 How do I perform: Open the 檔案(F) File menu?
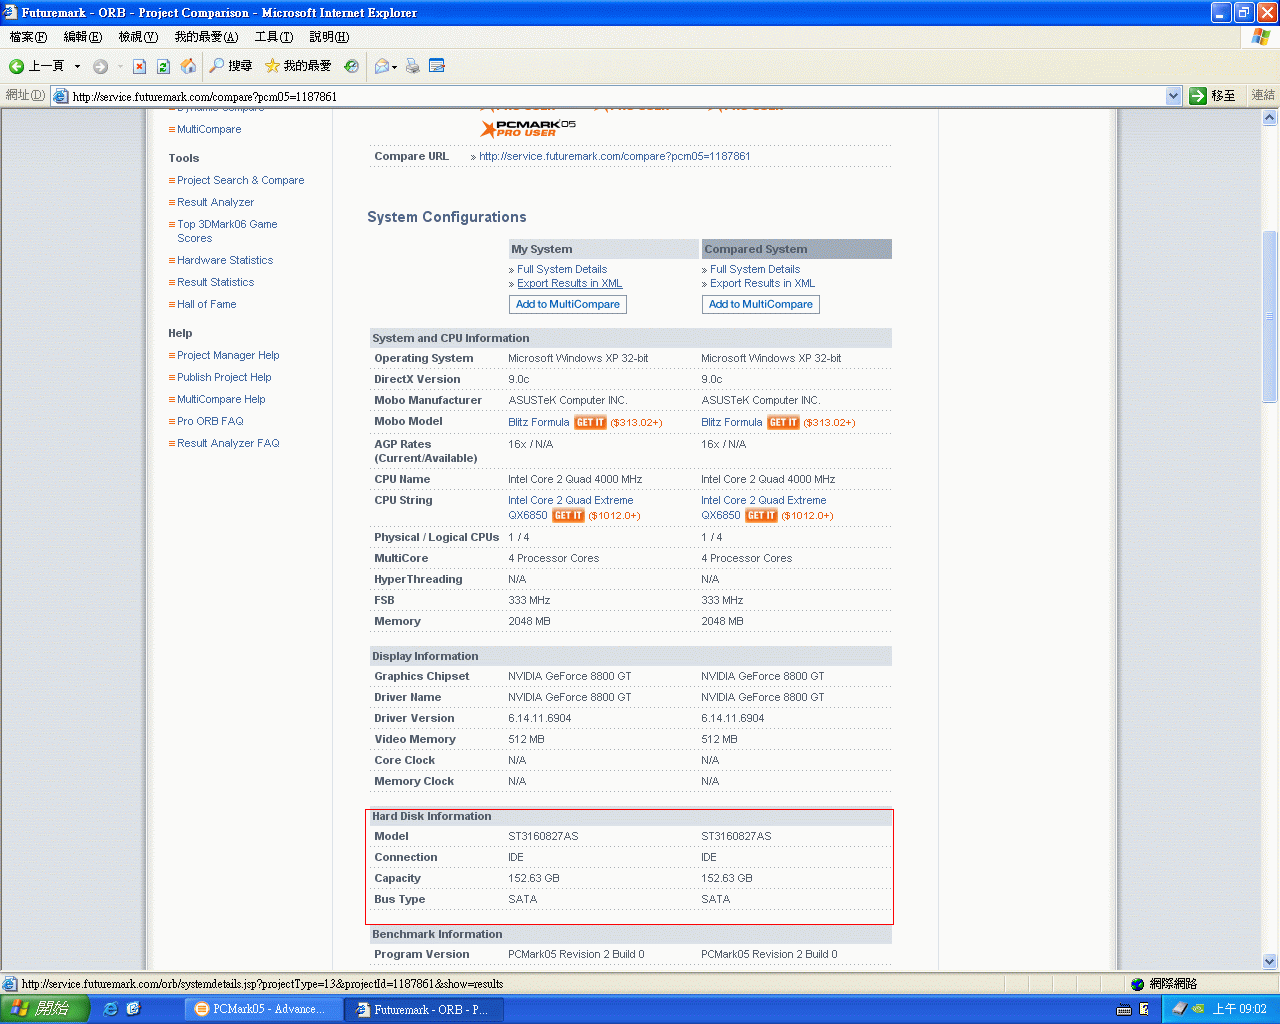pos(28,37)
